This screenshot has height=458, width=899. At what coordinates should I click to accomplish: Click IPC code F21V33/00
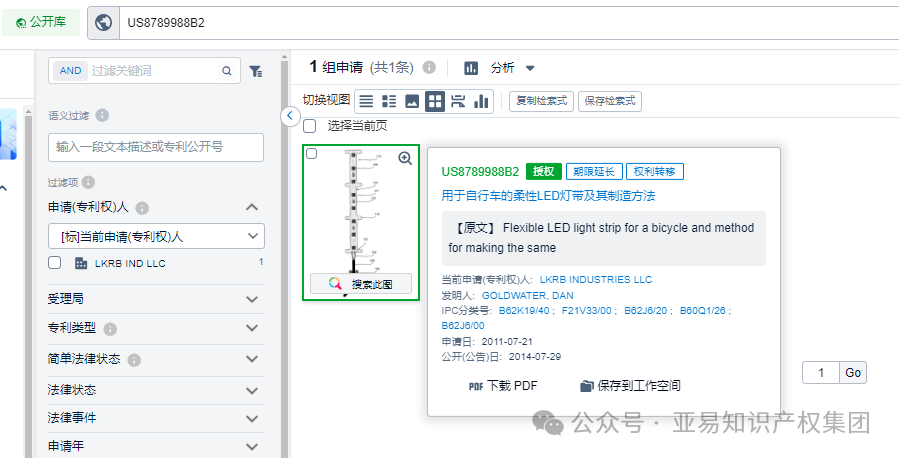click(586, 311)
